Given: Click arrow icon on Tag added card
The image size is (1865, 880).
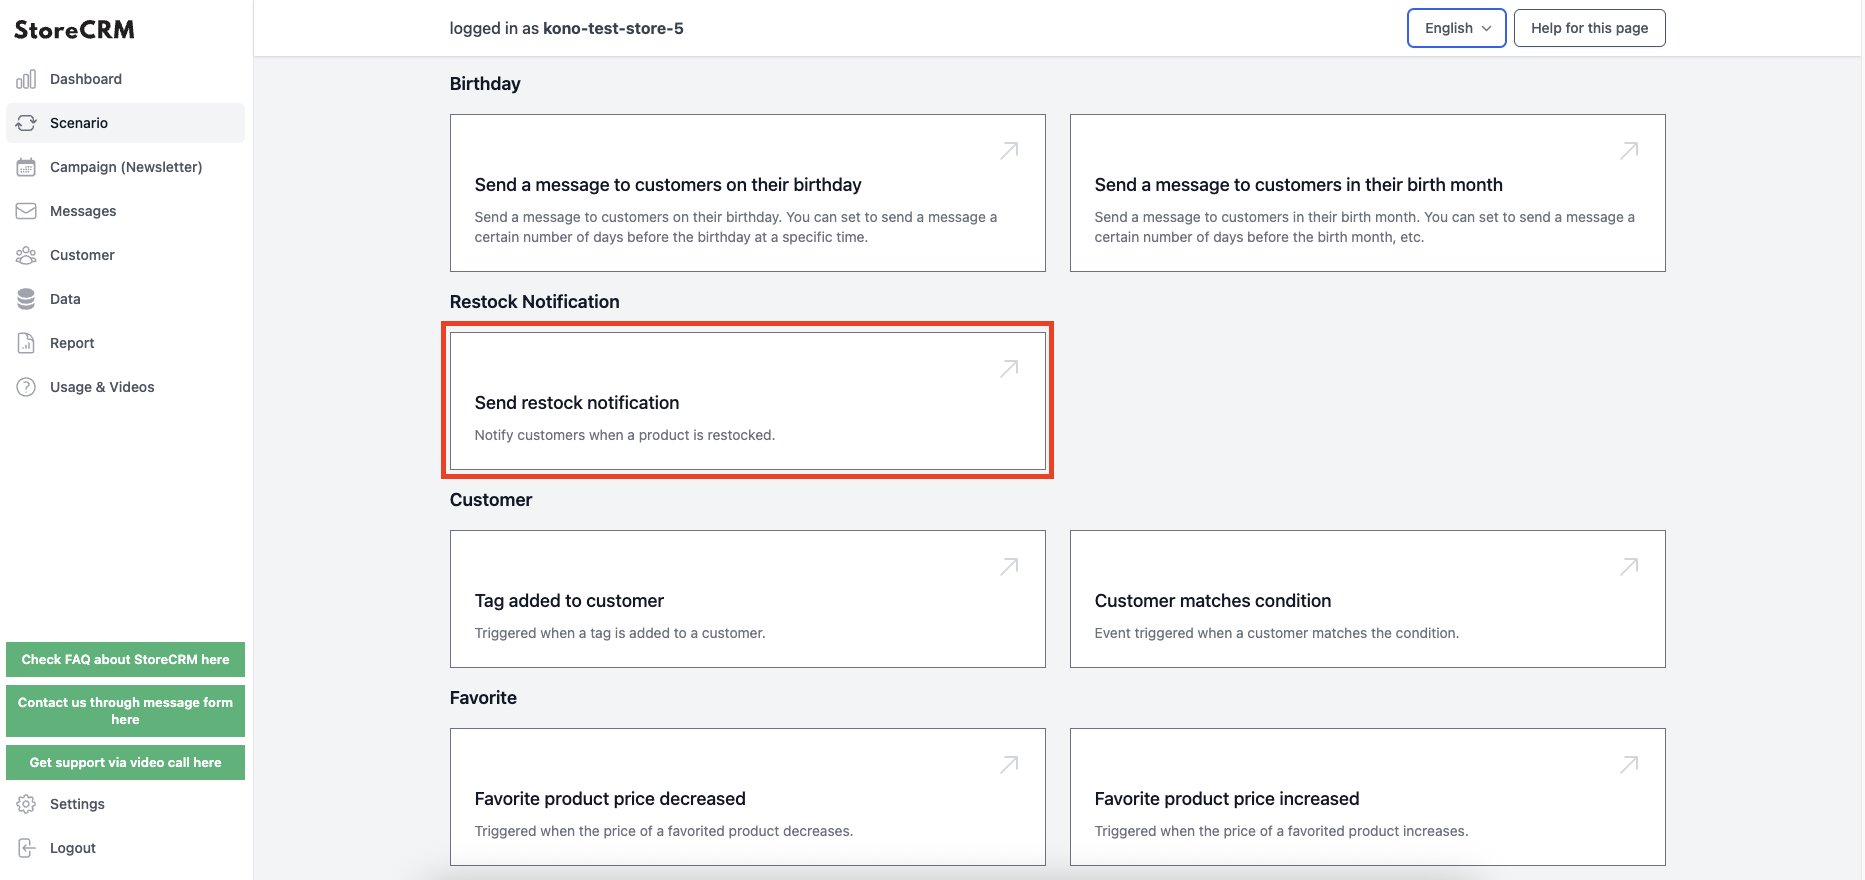Looking at the screenshot, I should [1009, 567].
